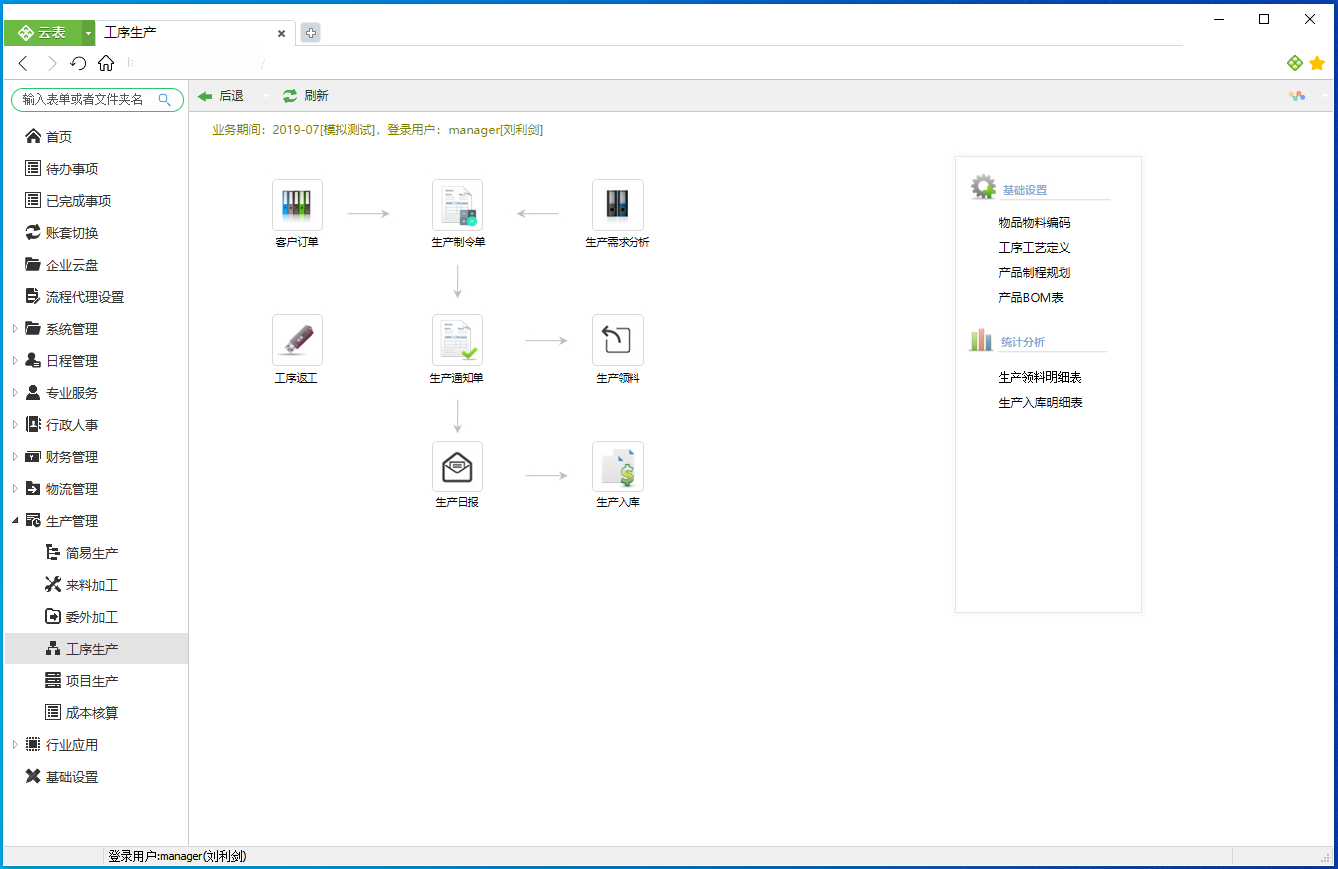Screen dimensions: 1338x869
Task: Click the address bar field
Action: coord(700,63)
